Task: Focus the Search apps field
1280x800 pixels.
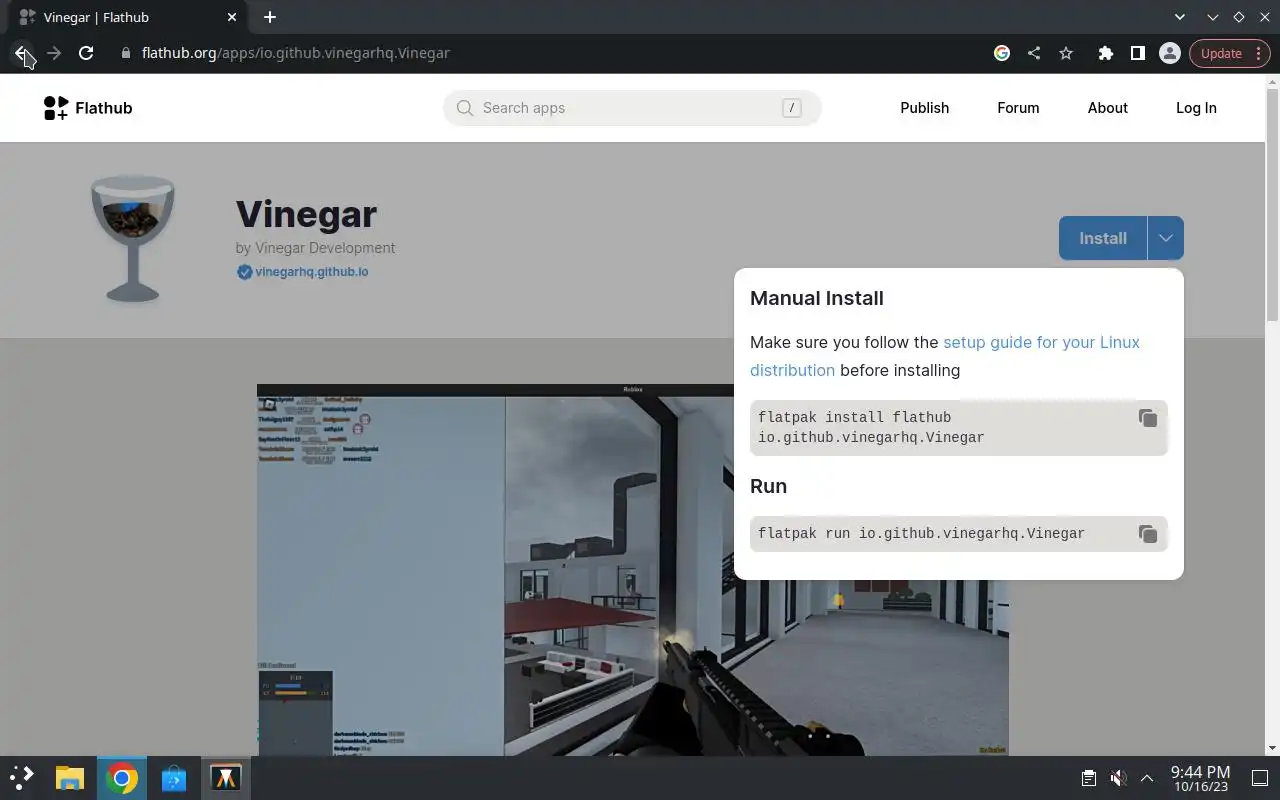Action: pos(632,108)
